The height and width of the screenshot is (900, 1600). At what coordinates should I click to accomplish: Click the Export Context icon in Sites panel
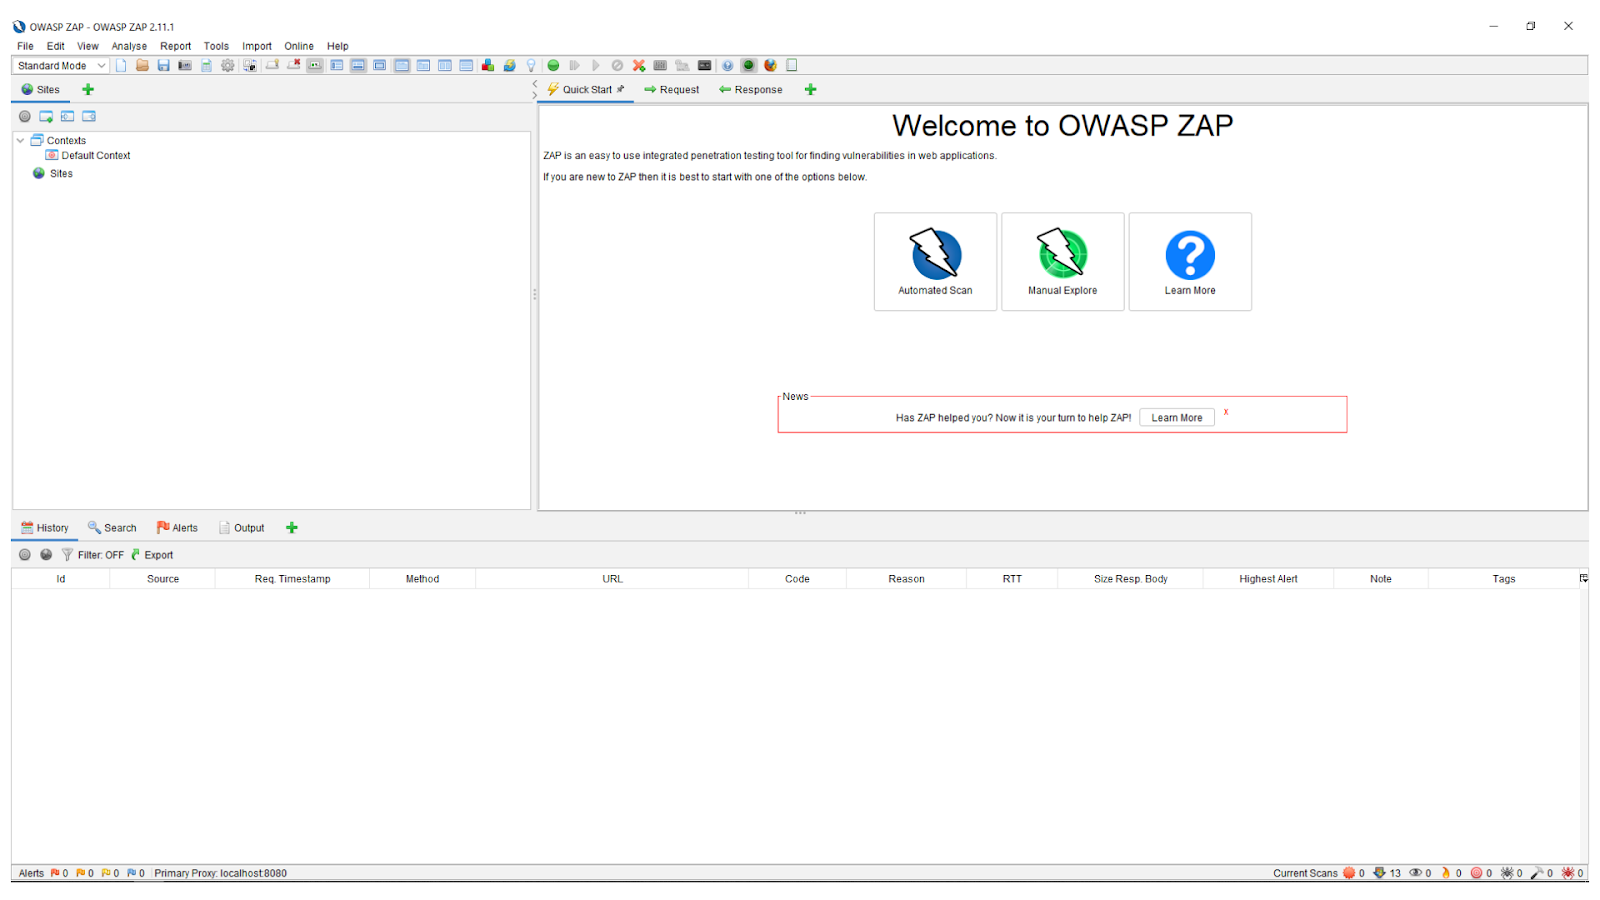point(89,116)
